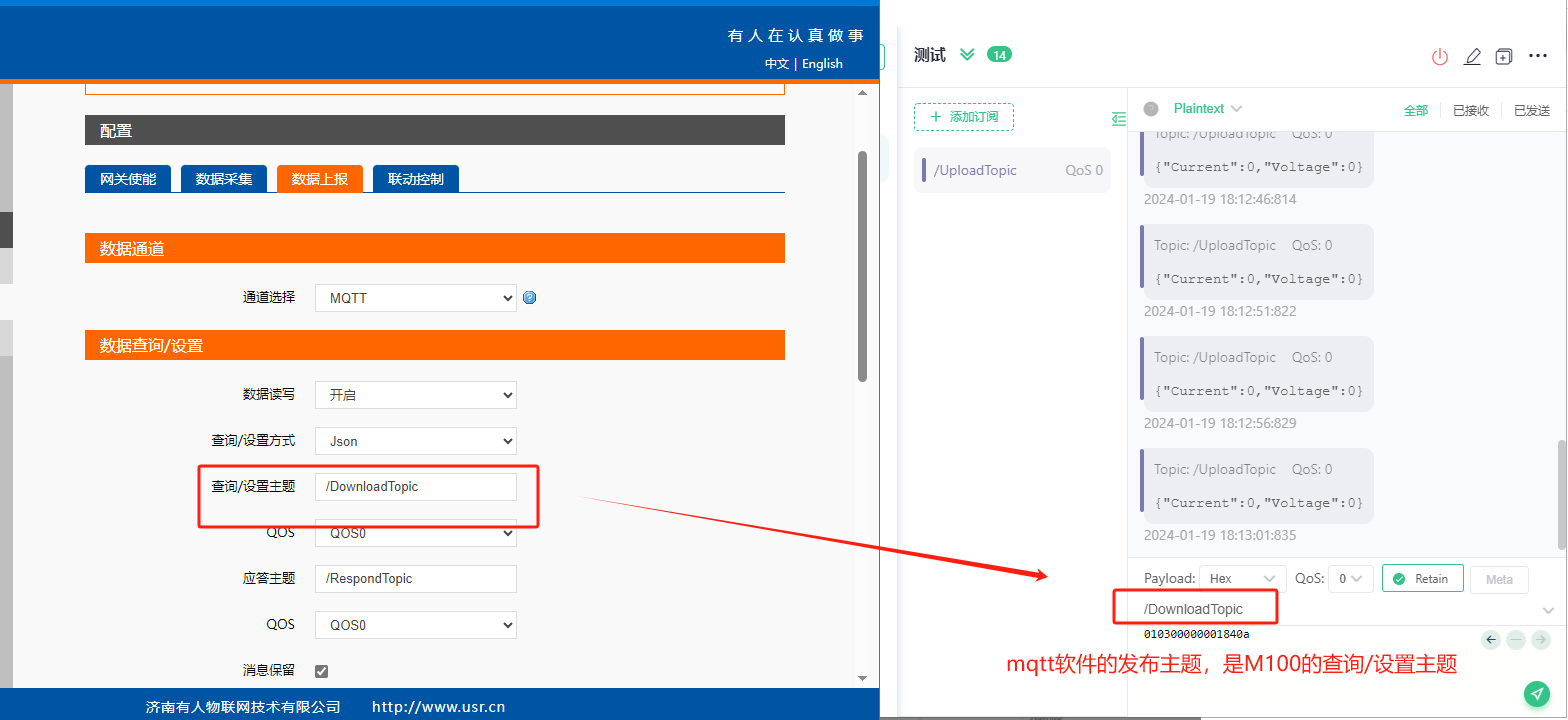Open the 通道选择 MQTT dropdown
Screen dimensions: 1568x720
pos(416,298)
